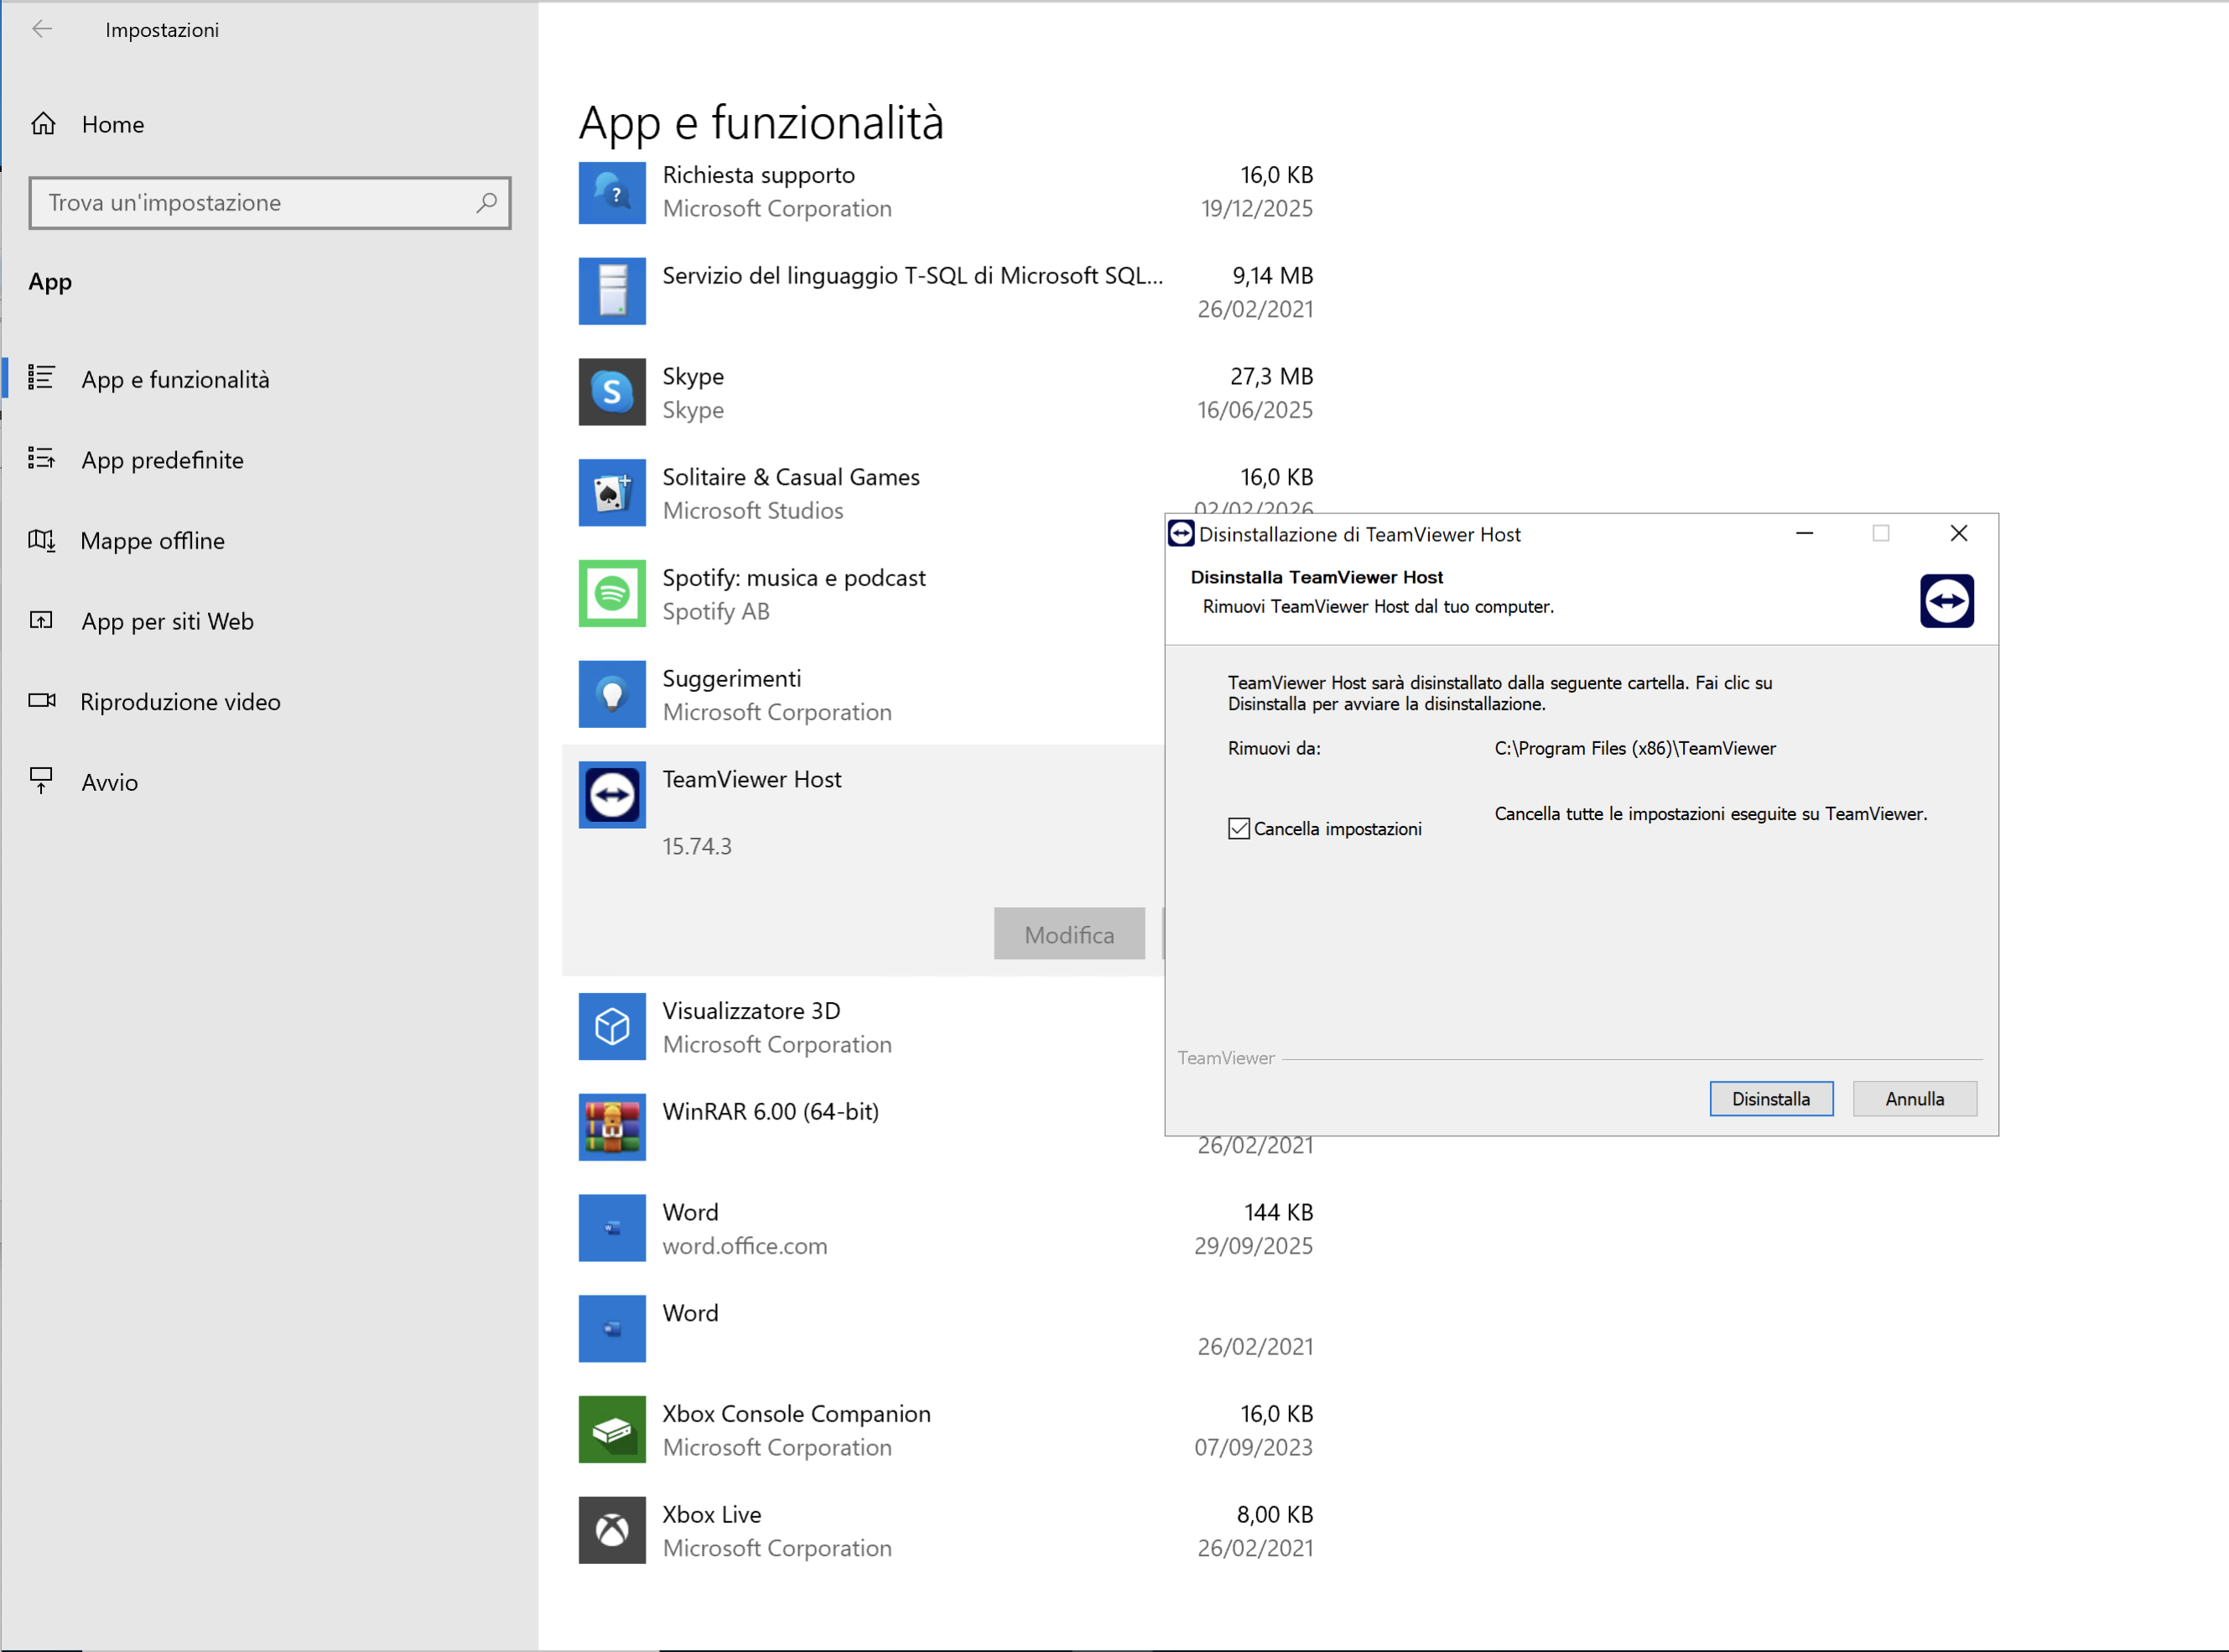Click the Visualizzatore 3D cube icon
The width and height of the screenshot is (2229, 1652).
click(x=612, y=1027)
